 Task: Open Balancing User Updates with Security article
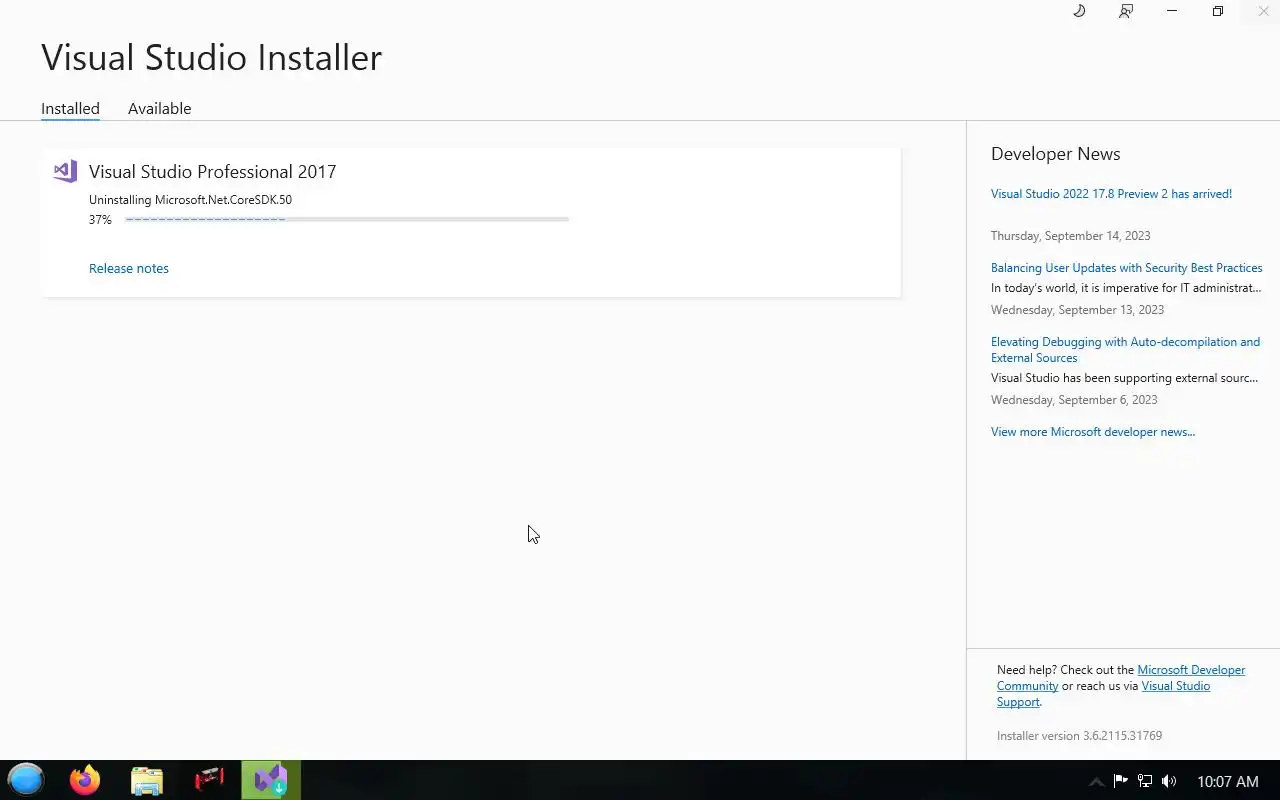point(1126,268)
